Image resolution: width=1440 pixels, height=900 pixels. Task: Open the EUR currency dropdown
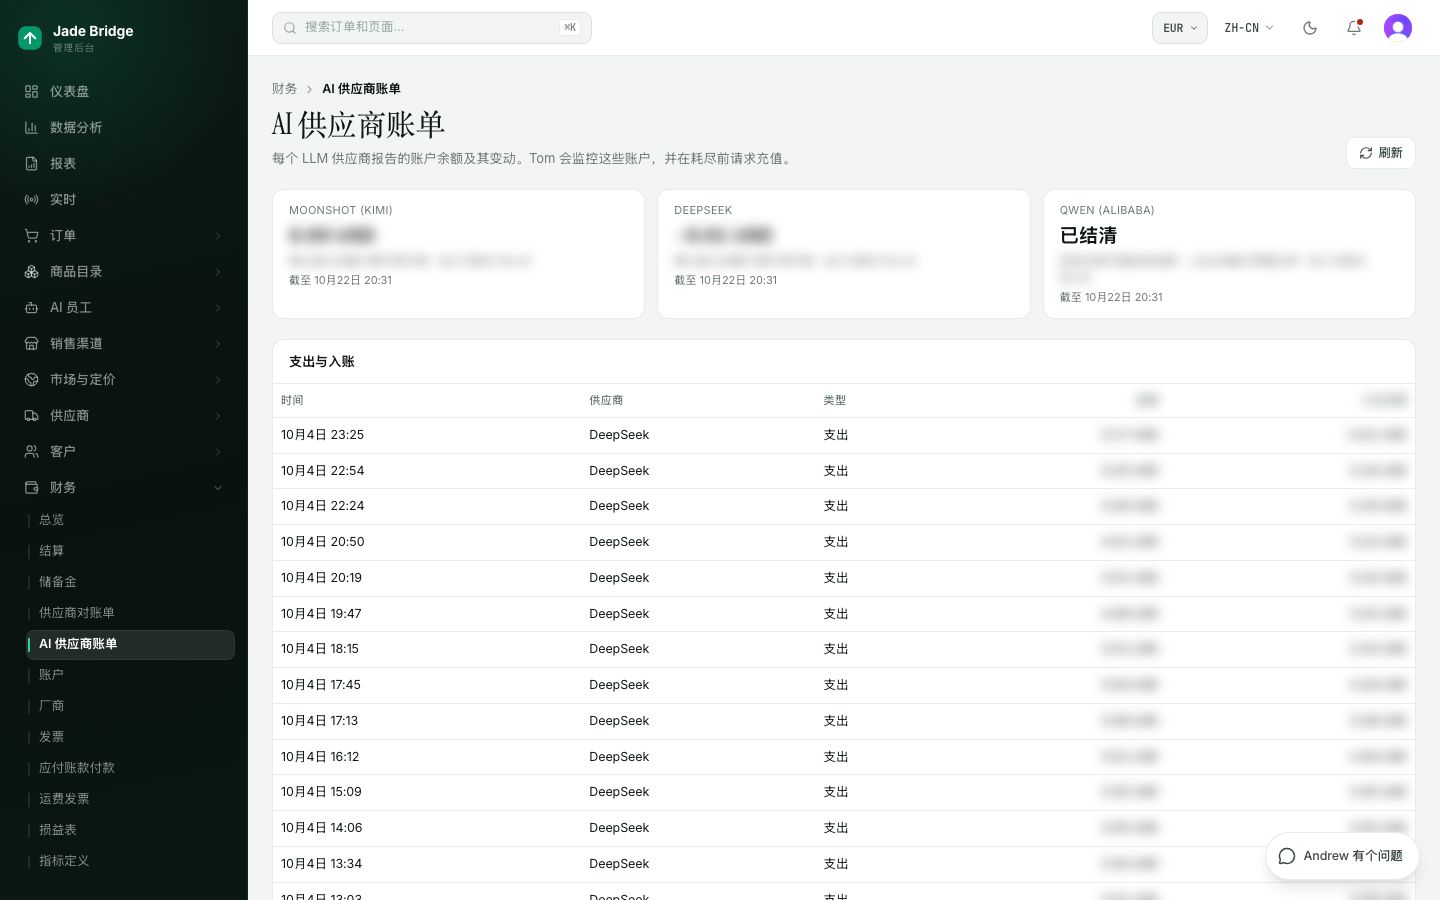1180,28
